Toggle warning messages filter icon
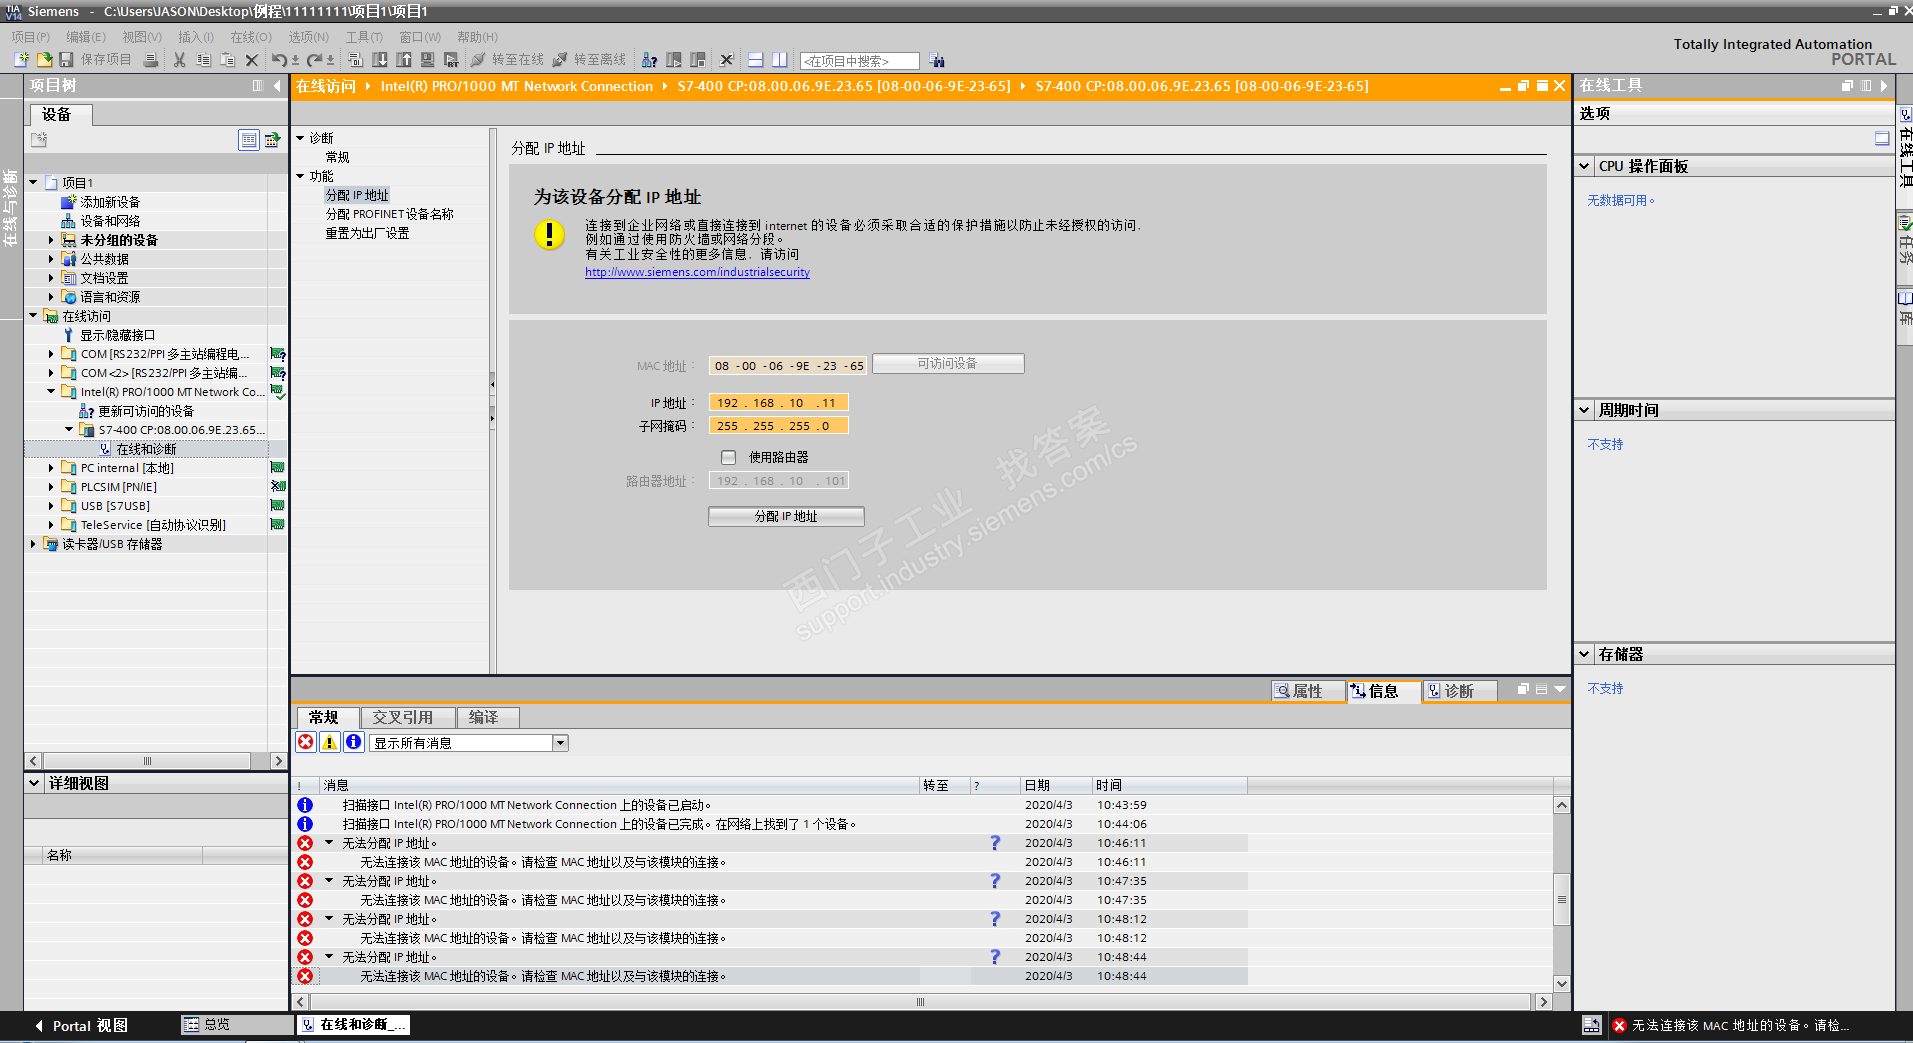 (329, 742)
